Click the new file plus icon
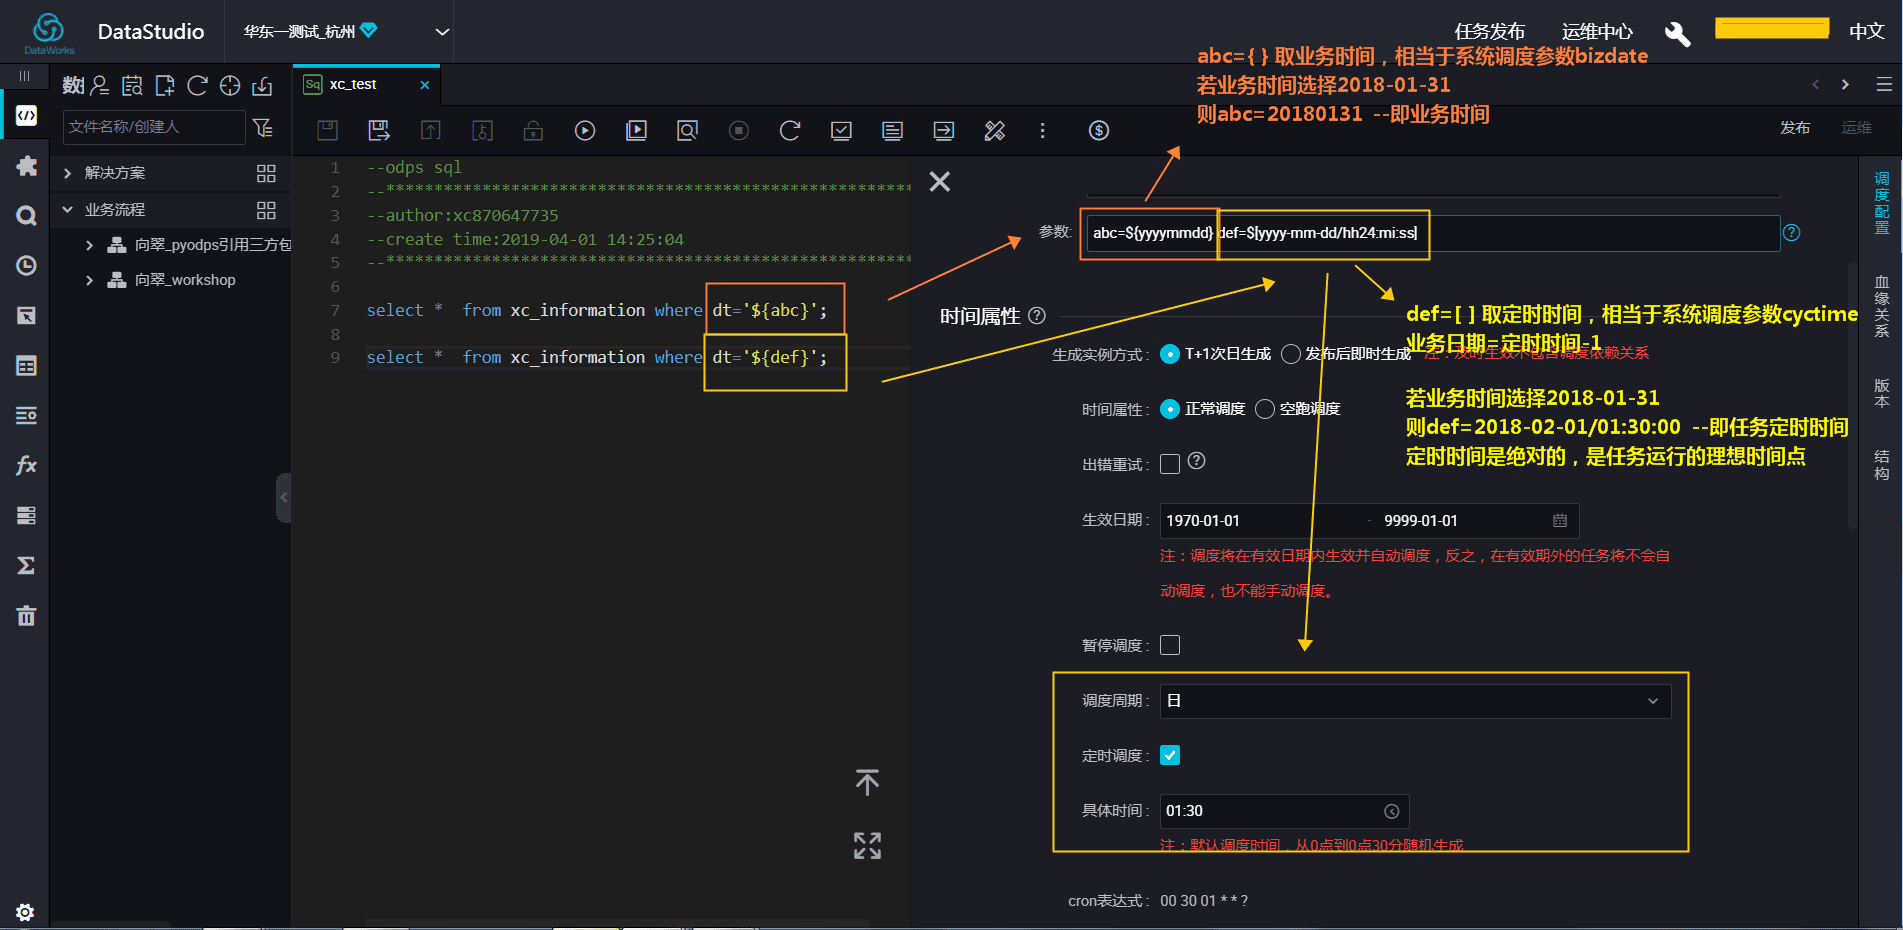 [165, 86]
